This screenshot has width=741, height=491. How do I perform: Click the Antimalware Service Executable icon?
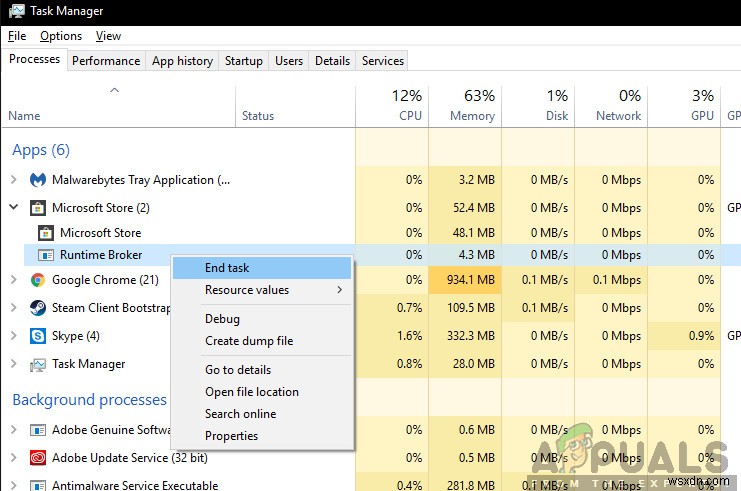38,486
